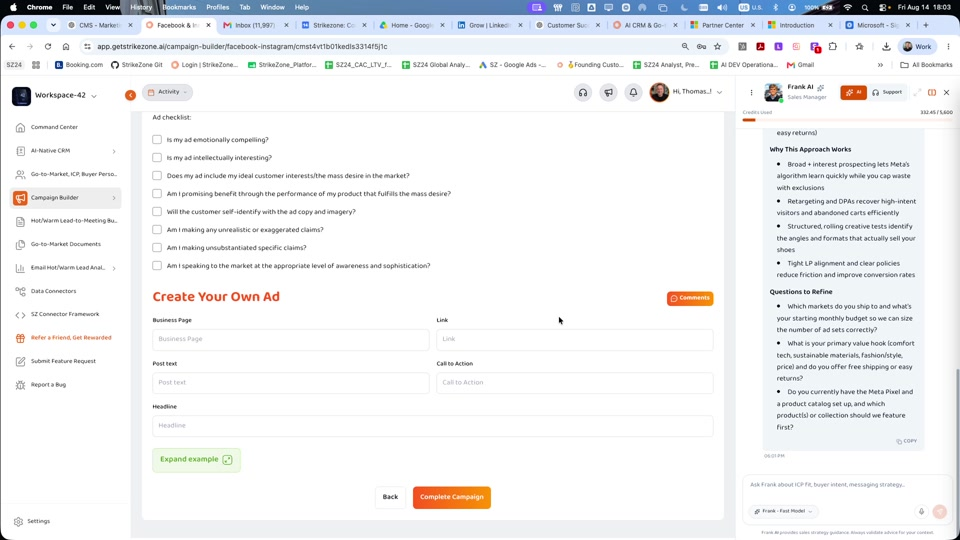Open Report a Bug
This screenshot has height=540, width=960.
point(48,384)
